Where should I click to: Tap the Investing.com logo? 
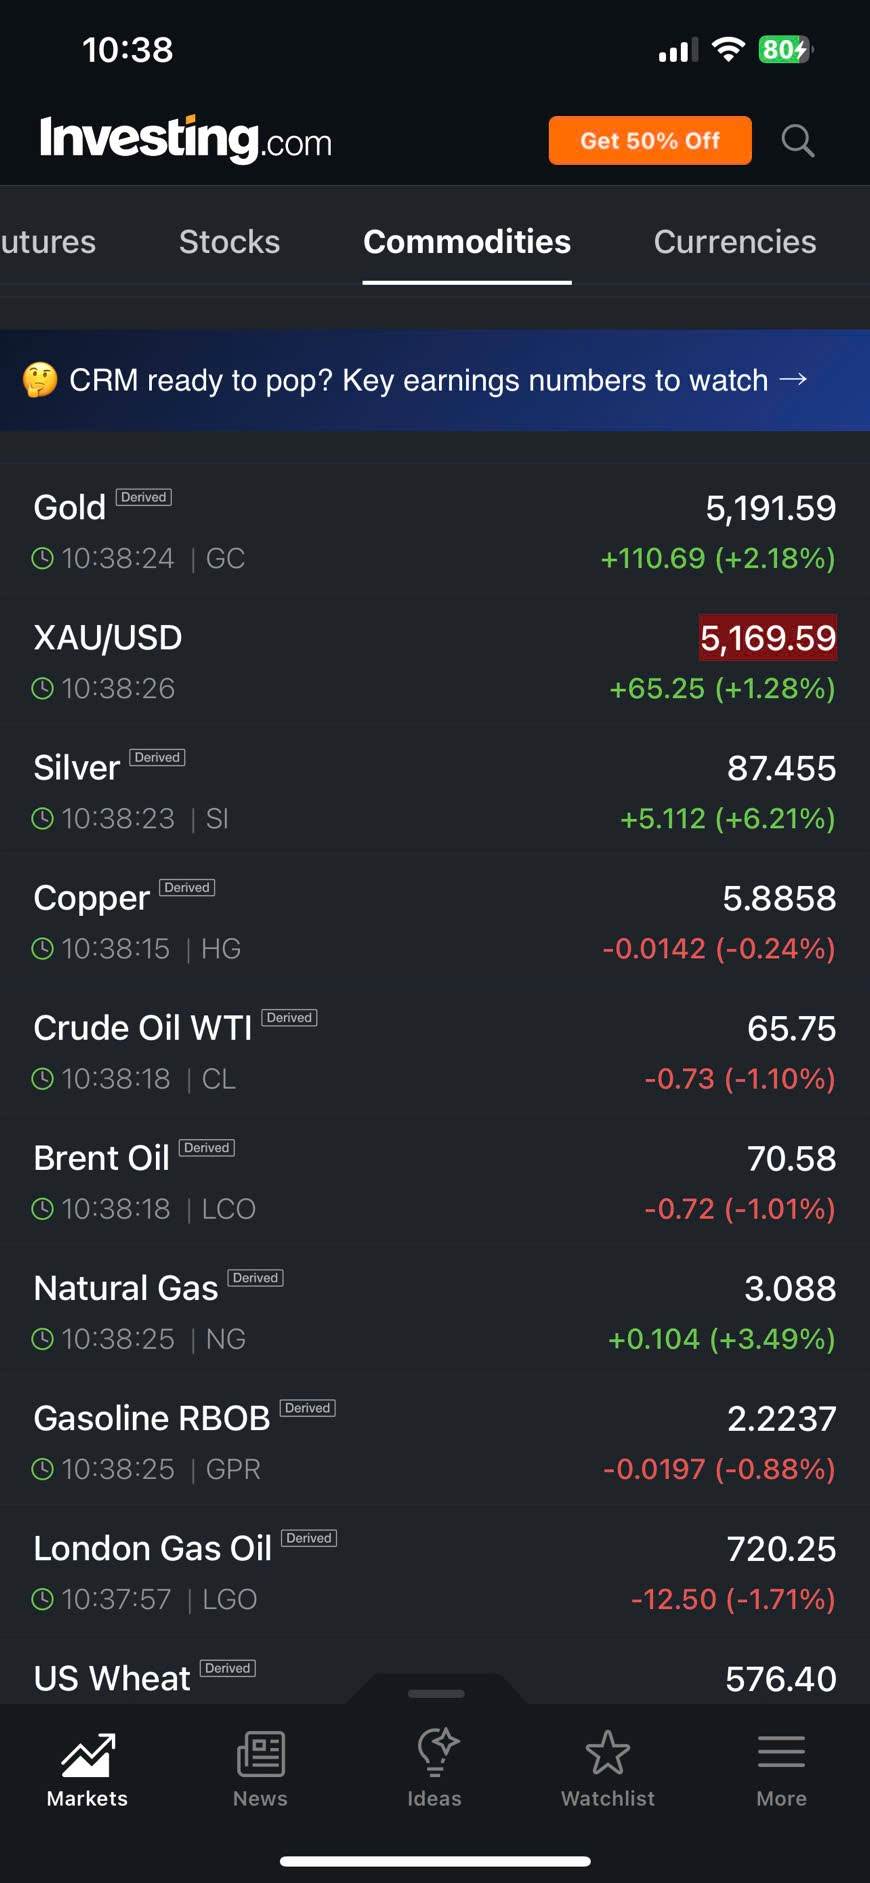tap(186, 139)
